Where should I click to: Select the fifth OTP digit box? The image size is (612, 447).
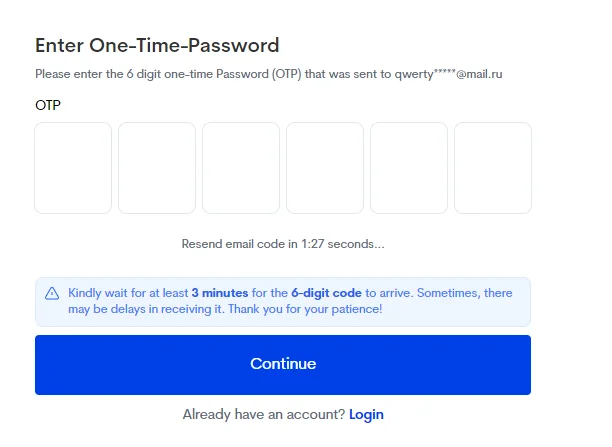[x=409, y=168]
